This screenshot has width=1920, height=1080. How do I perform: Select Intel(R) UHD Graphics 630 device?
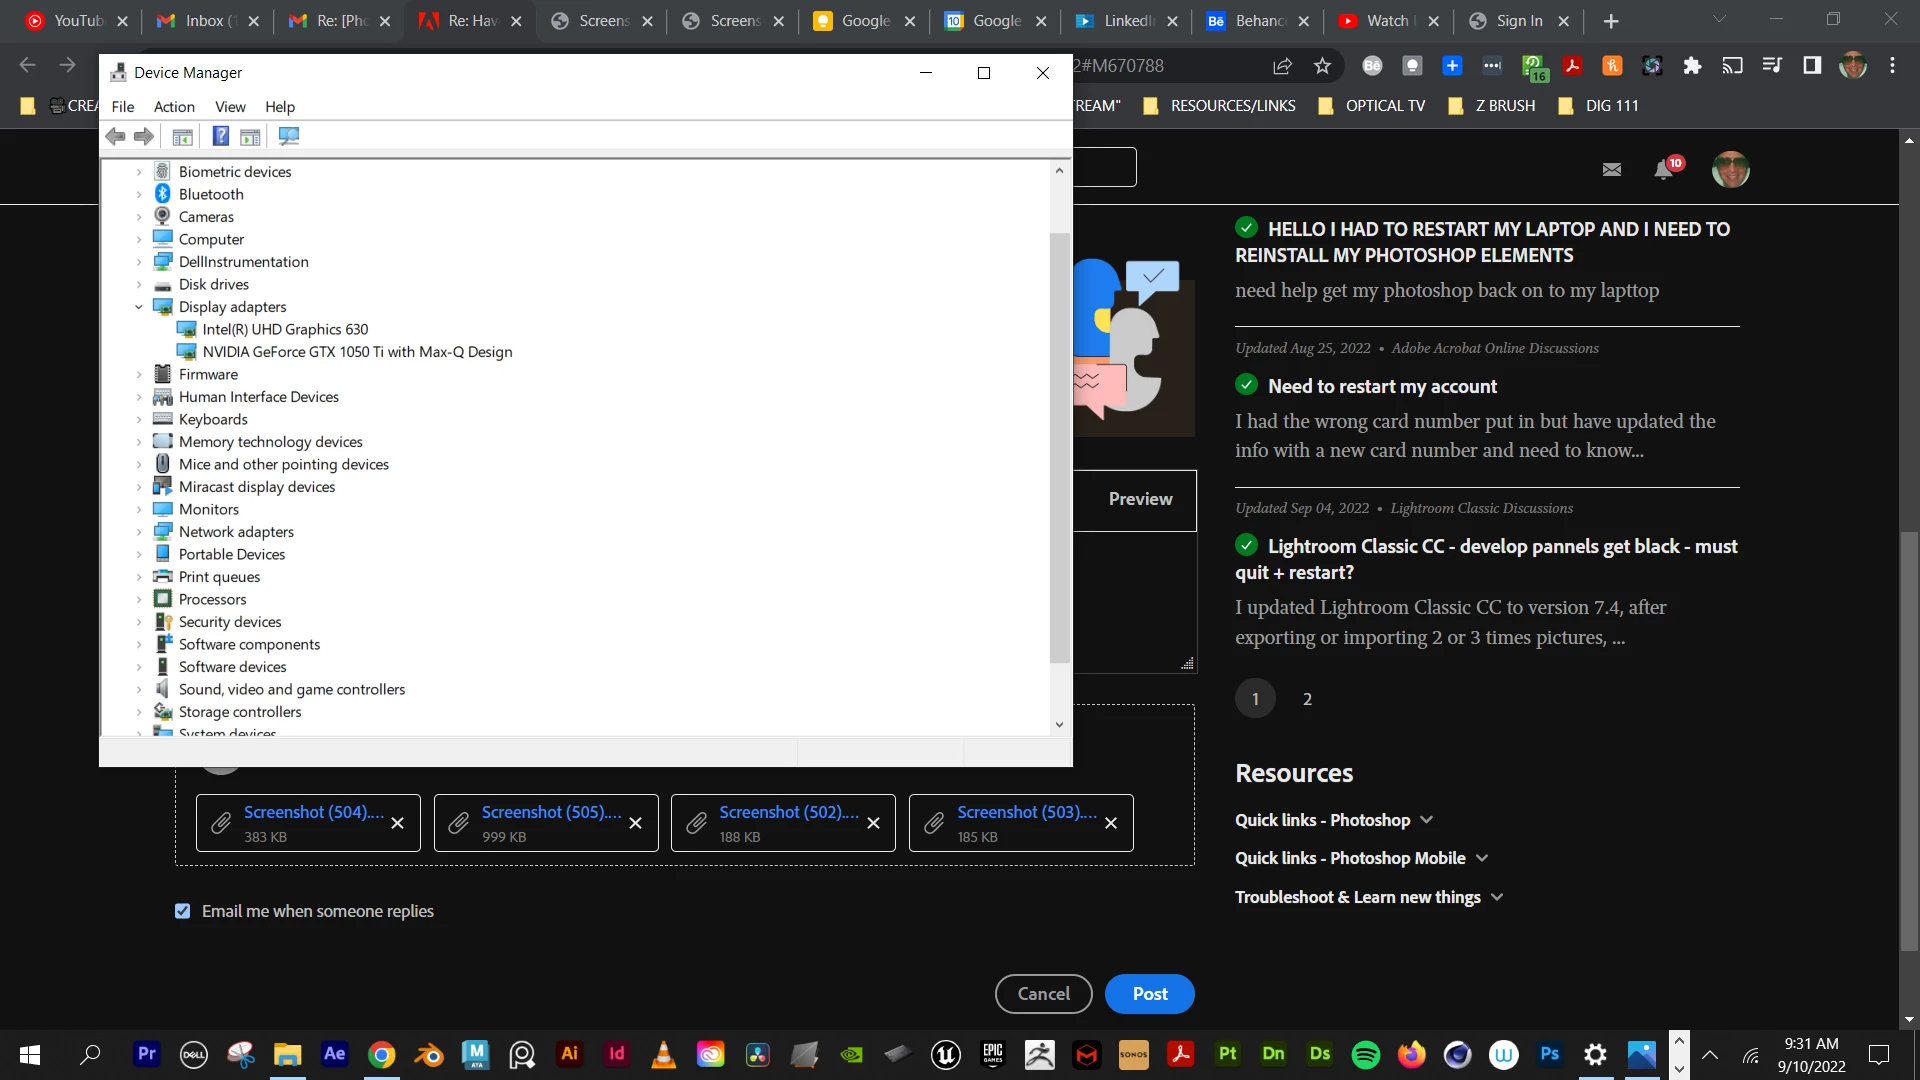point(285,329)
